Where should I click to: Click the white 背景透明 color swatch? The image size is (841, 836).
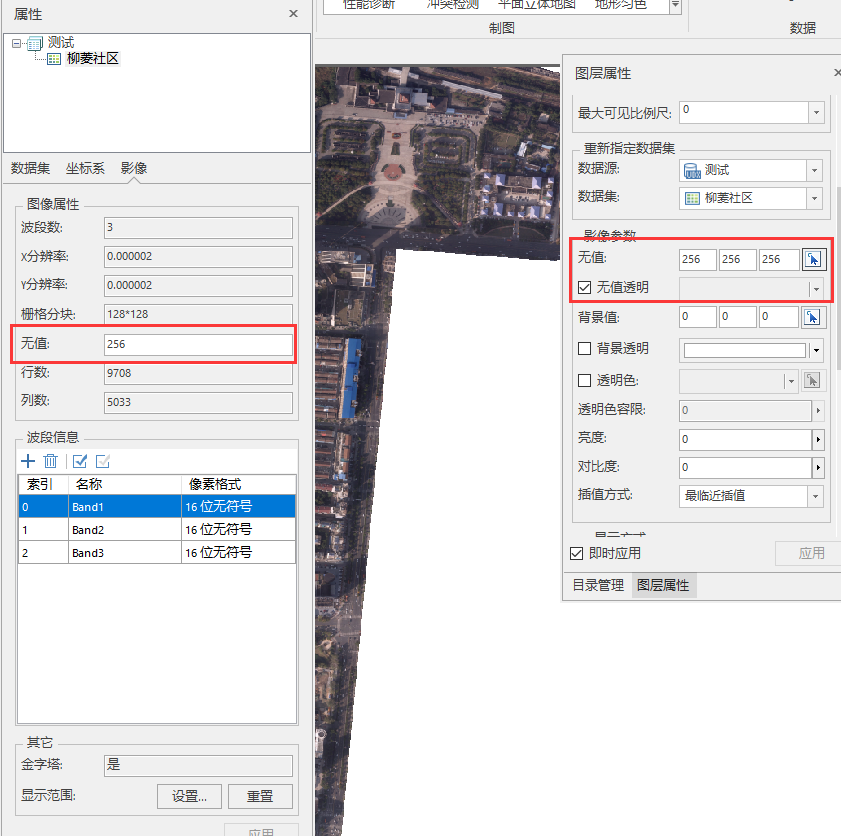click(x=745, y=350)
